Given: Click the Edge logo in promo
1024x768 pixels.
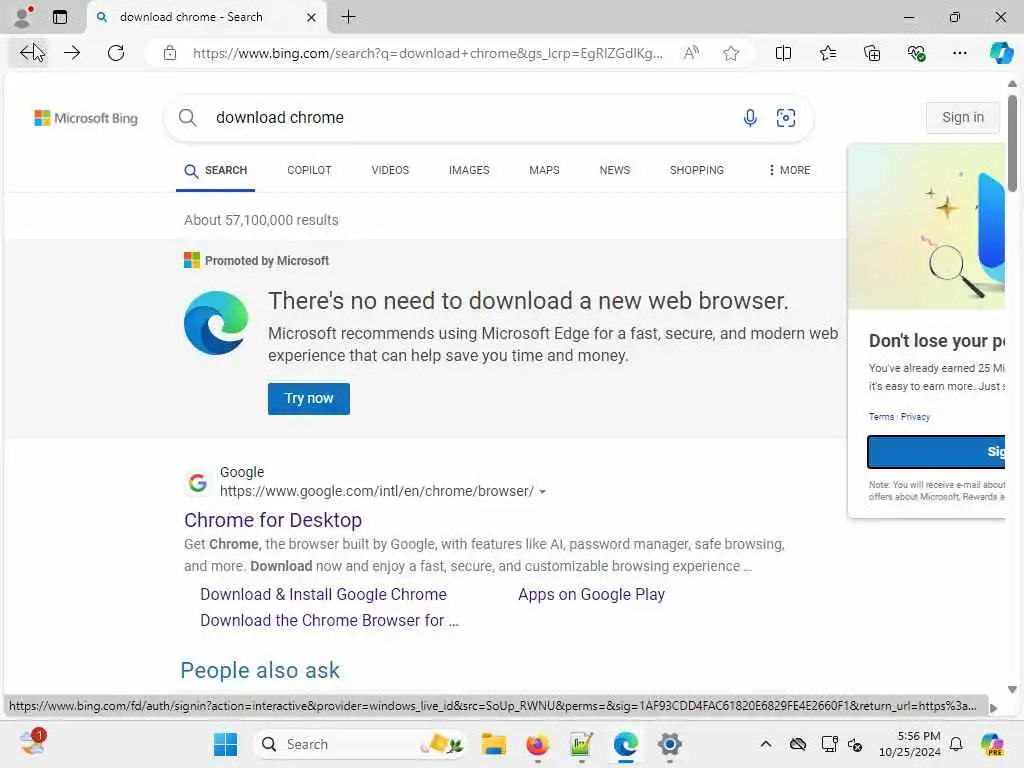Looking at the screenshot, I should [216, 323].
